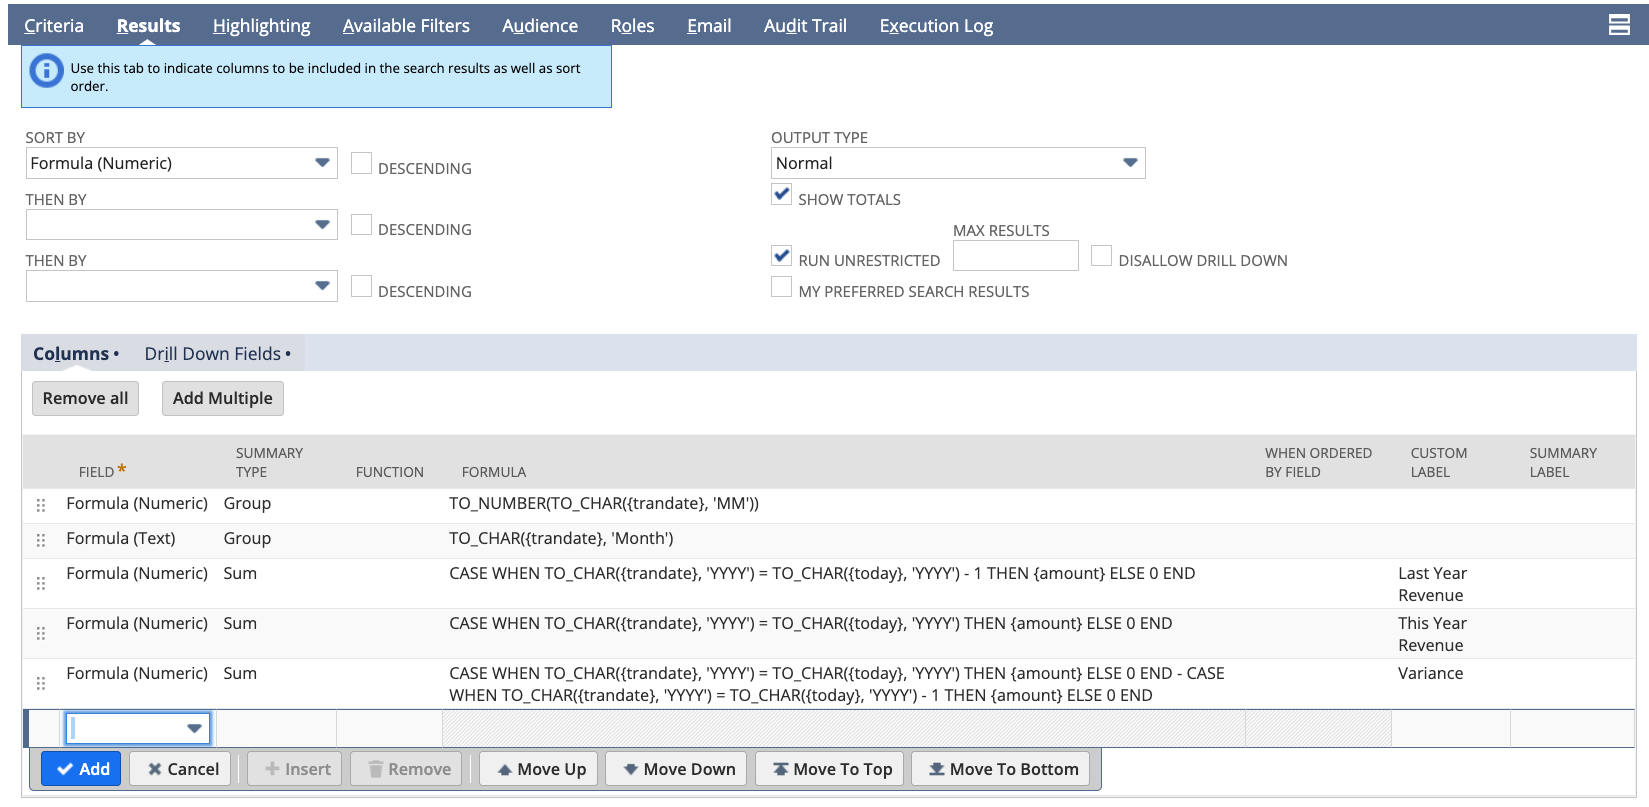The width and height of the screenshot is (1649, 807).
Task: Grab the drag handle of the Formula (Text) row
Action: coord(41,540)
